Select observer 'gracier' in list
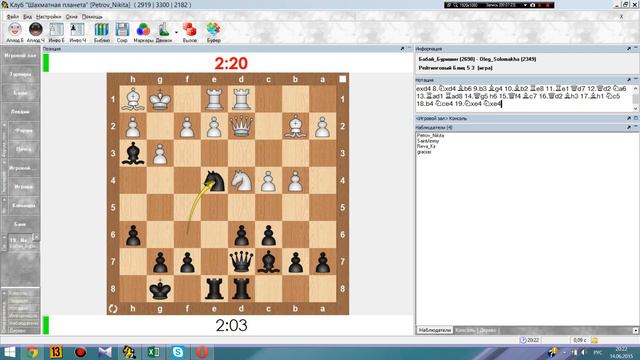The image size is (640, 360). tap(424, 152)
